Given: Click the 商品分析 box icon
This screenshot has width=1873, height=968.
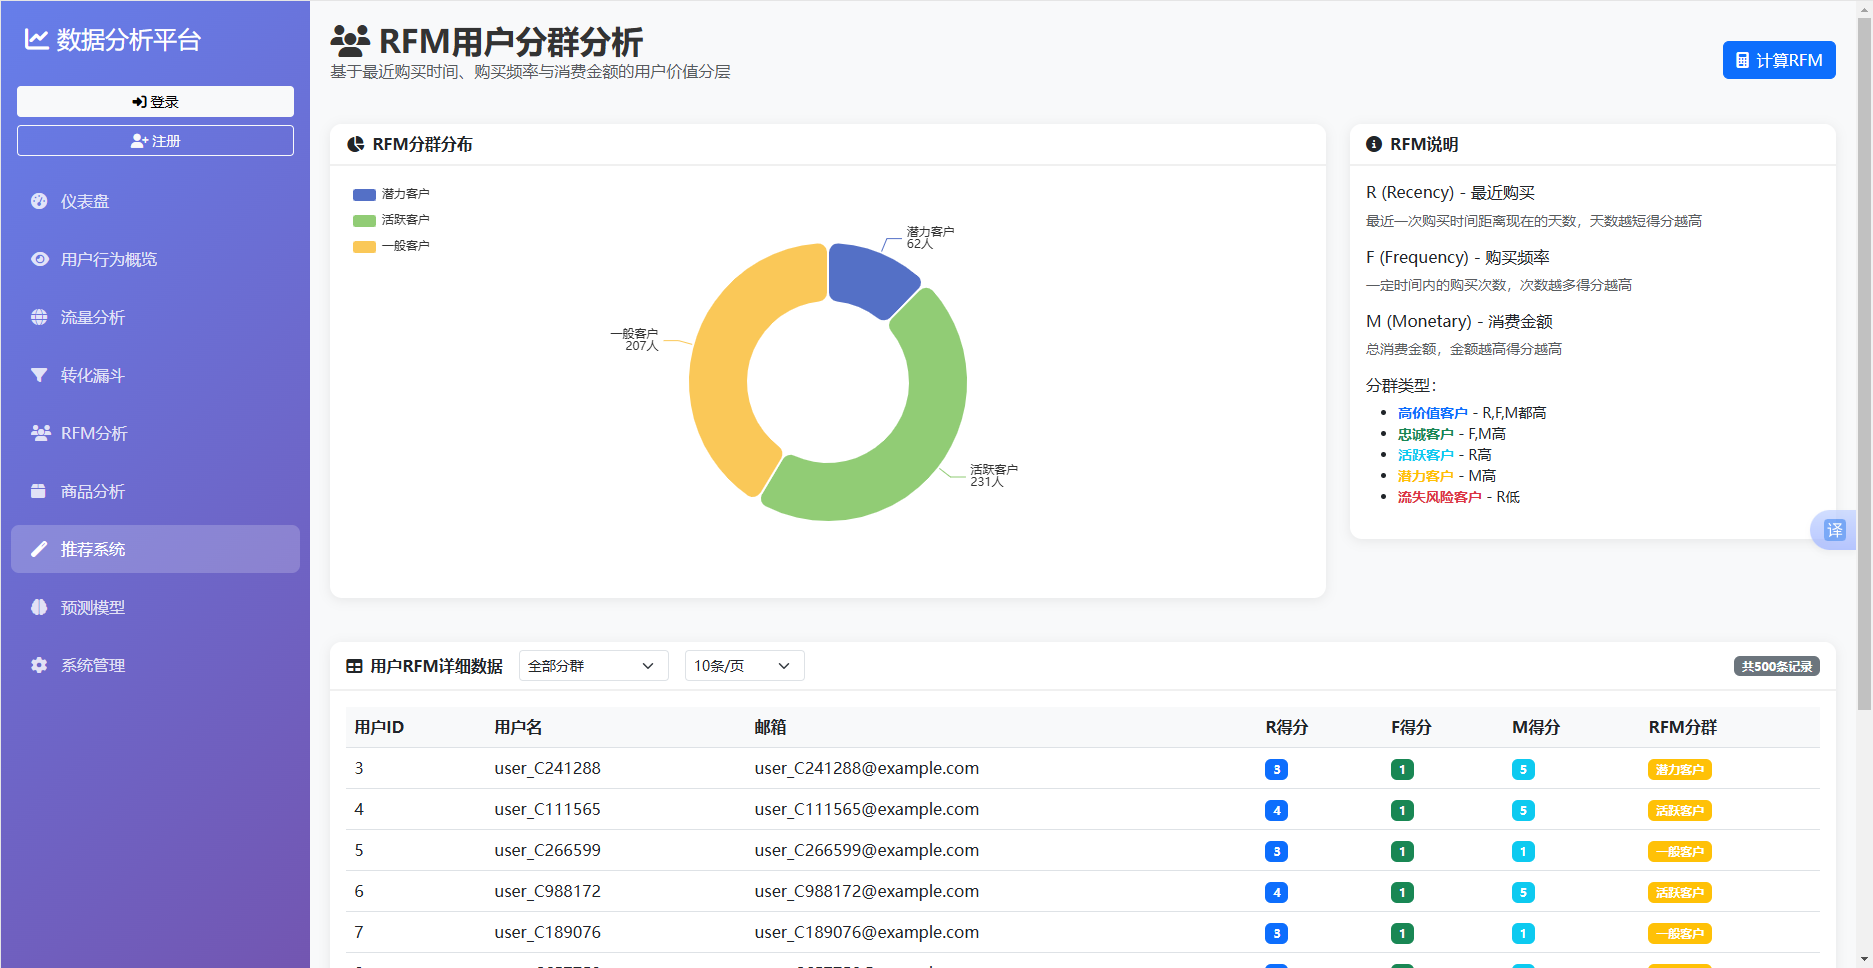Looking at the screenshot, I should coord(39,491).
